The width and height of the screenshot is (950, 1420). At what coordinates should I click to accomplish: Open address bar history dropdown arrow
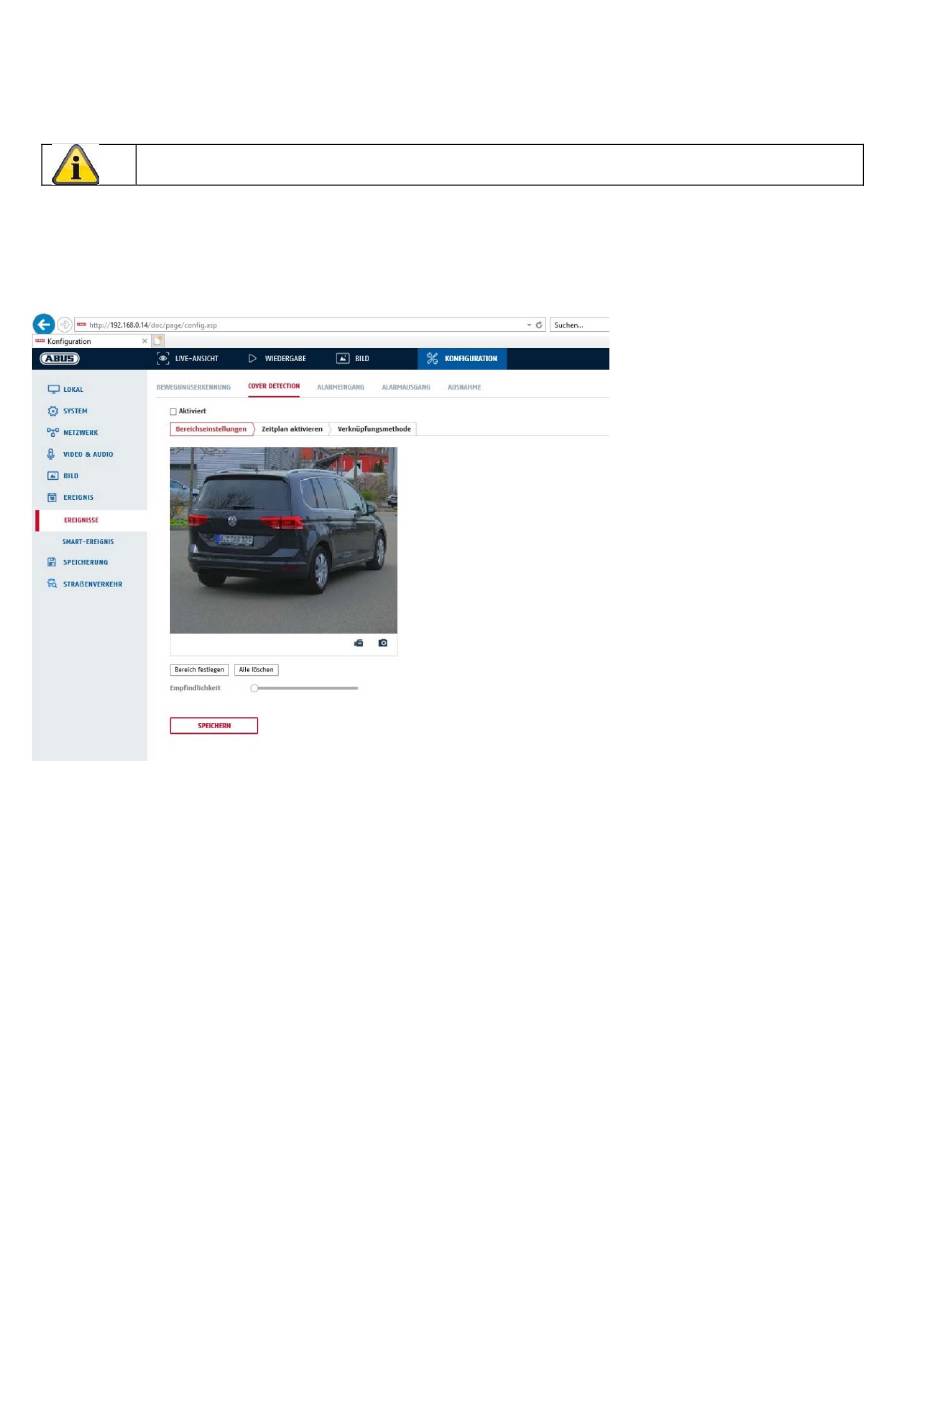pyautogui.click(x=529, y=325)
